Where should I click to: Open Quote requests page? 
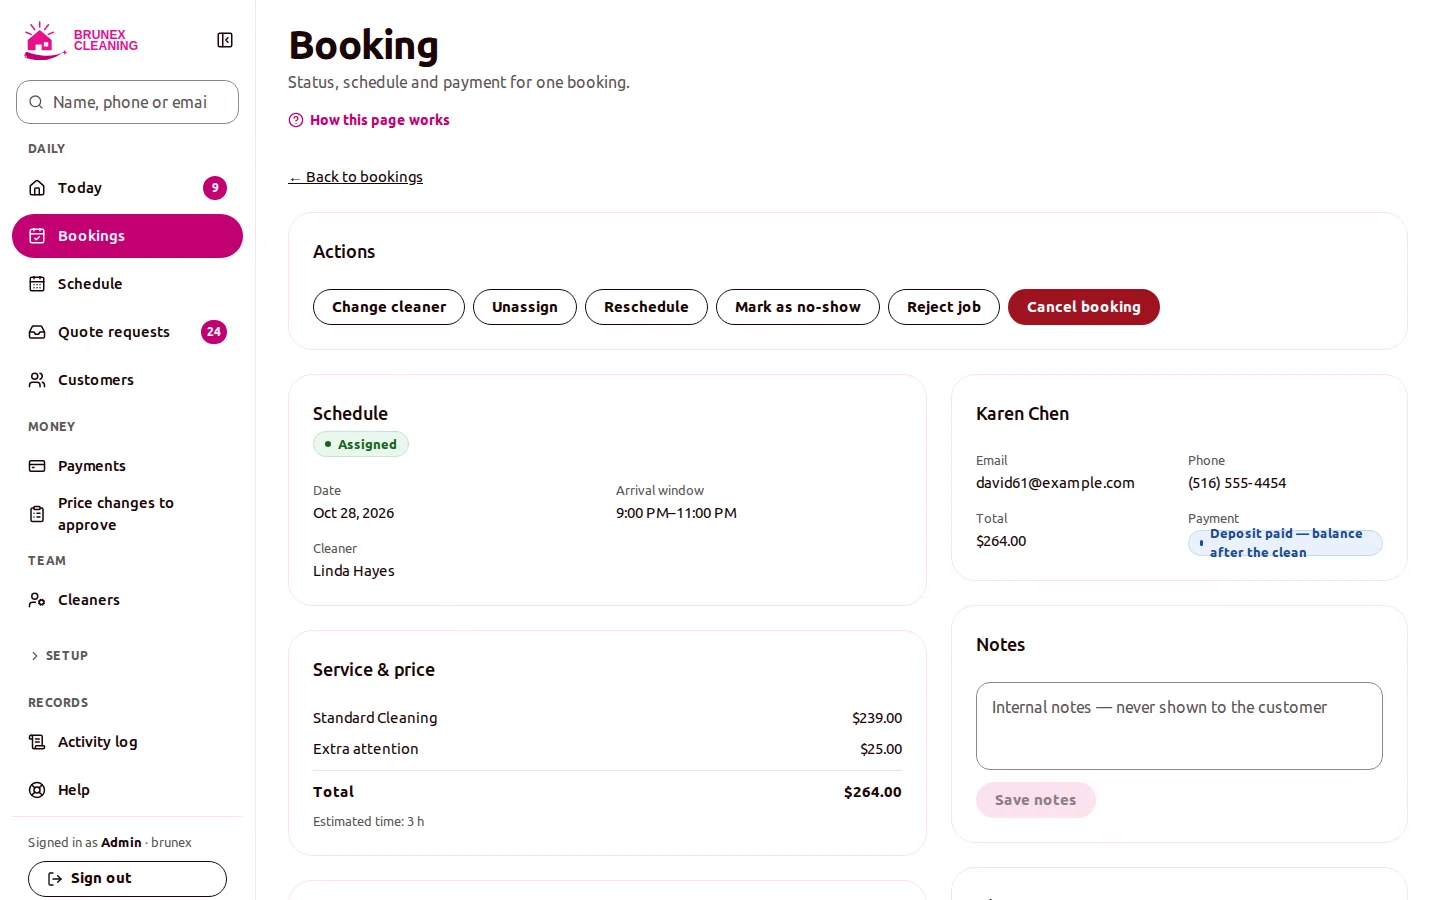127,332
